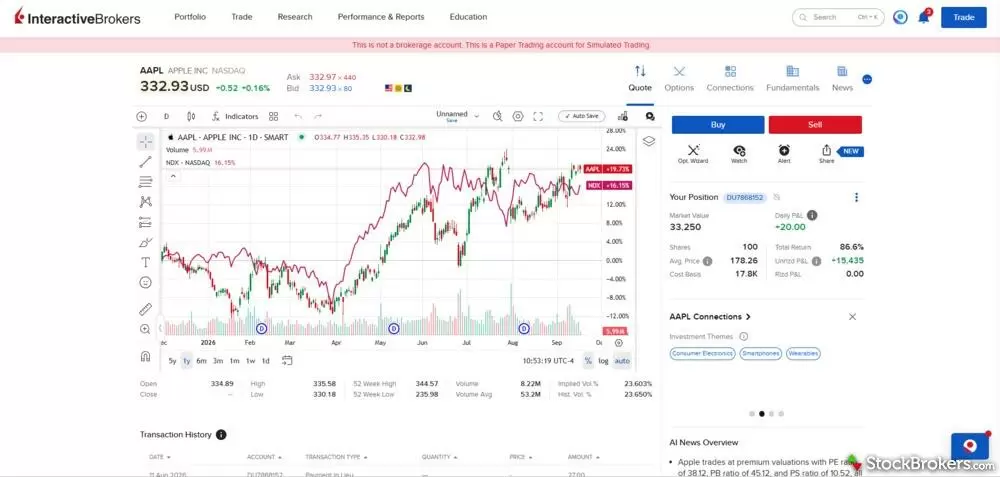Image resolution: width=1000 pixels, height=477 pixels.
Task: Select the 1w time range
Action: (251, 361)
